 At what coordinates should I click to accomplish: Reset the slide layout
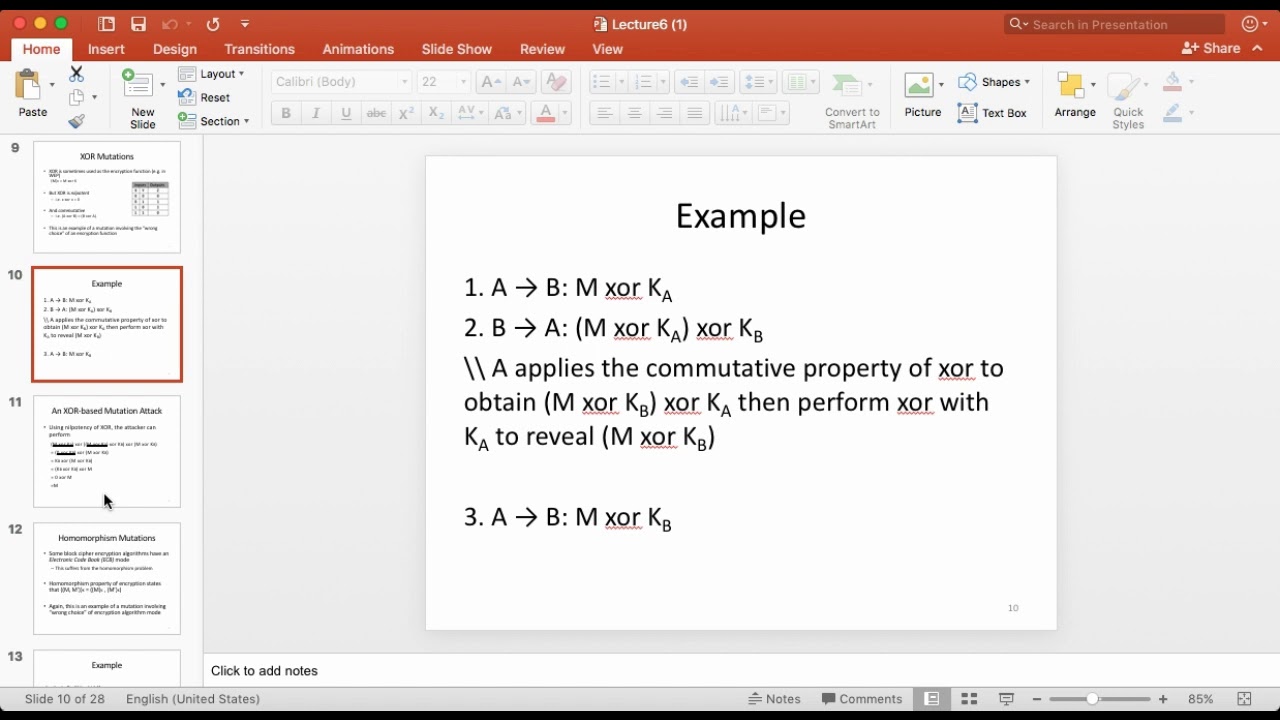(x=205, y=97)
